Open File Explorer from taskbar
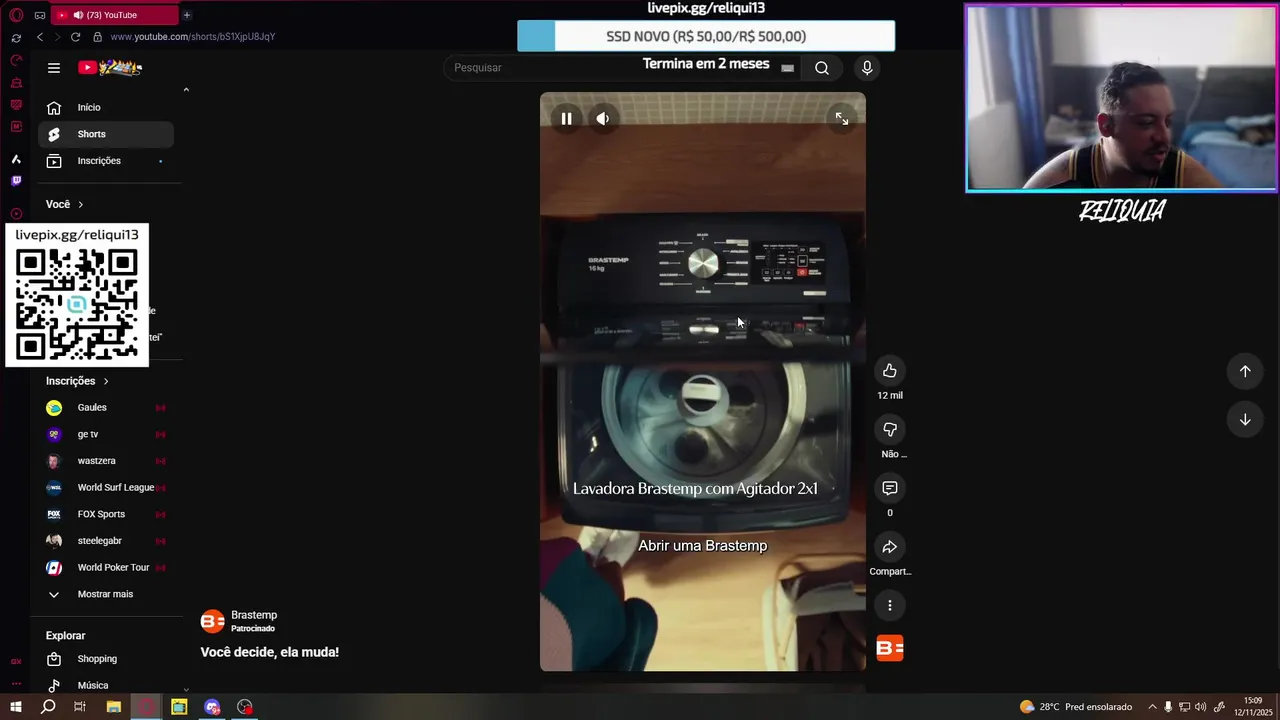This screenshot has height=720, width=1280. [x=113, y=707]
